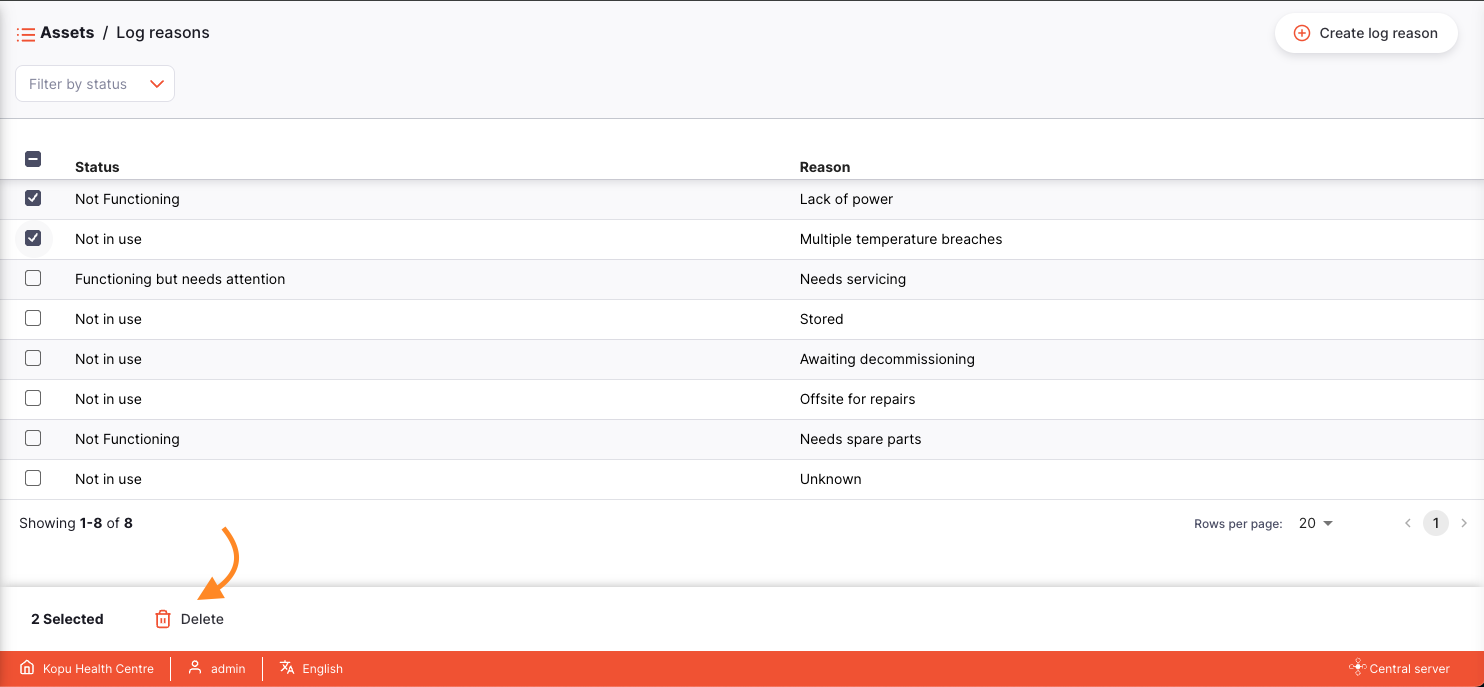Click the plus icon on Create log reason
The image size is (1484, 687).
tap(1301, 33)
